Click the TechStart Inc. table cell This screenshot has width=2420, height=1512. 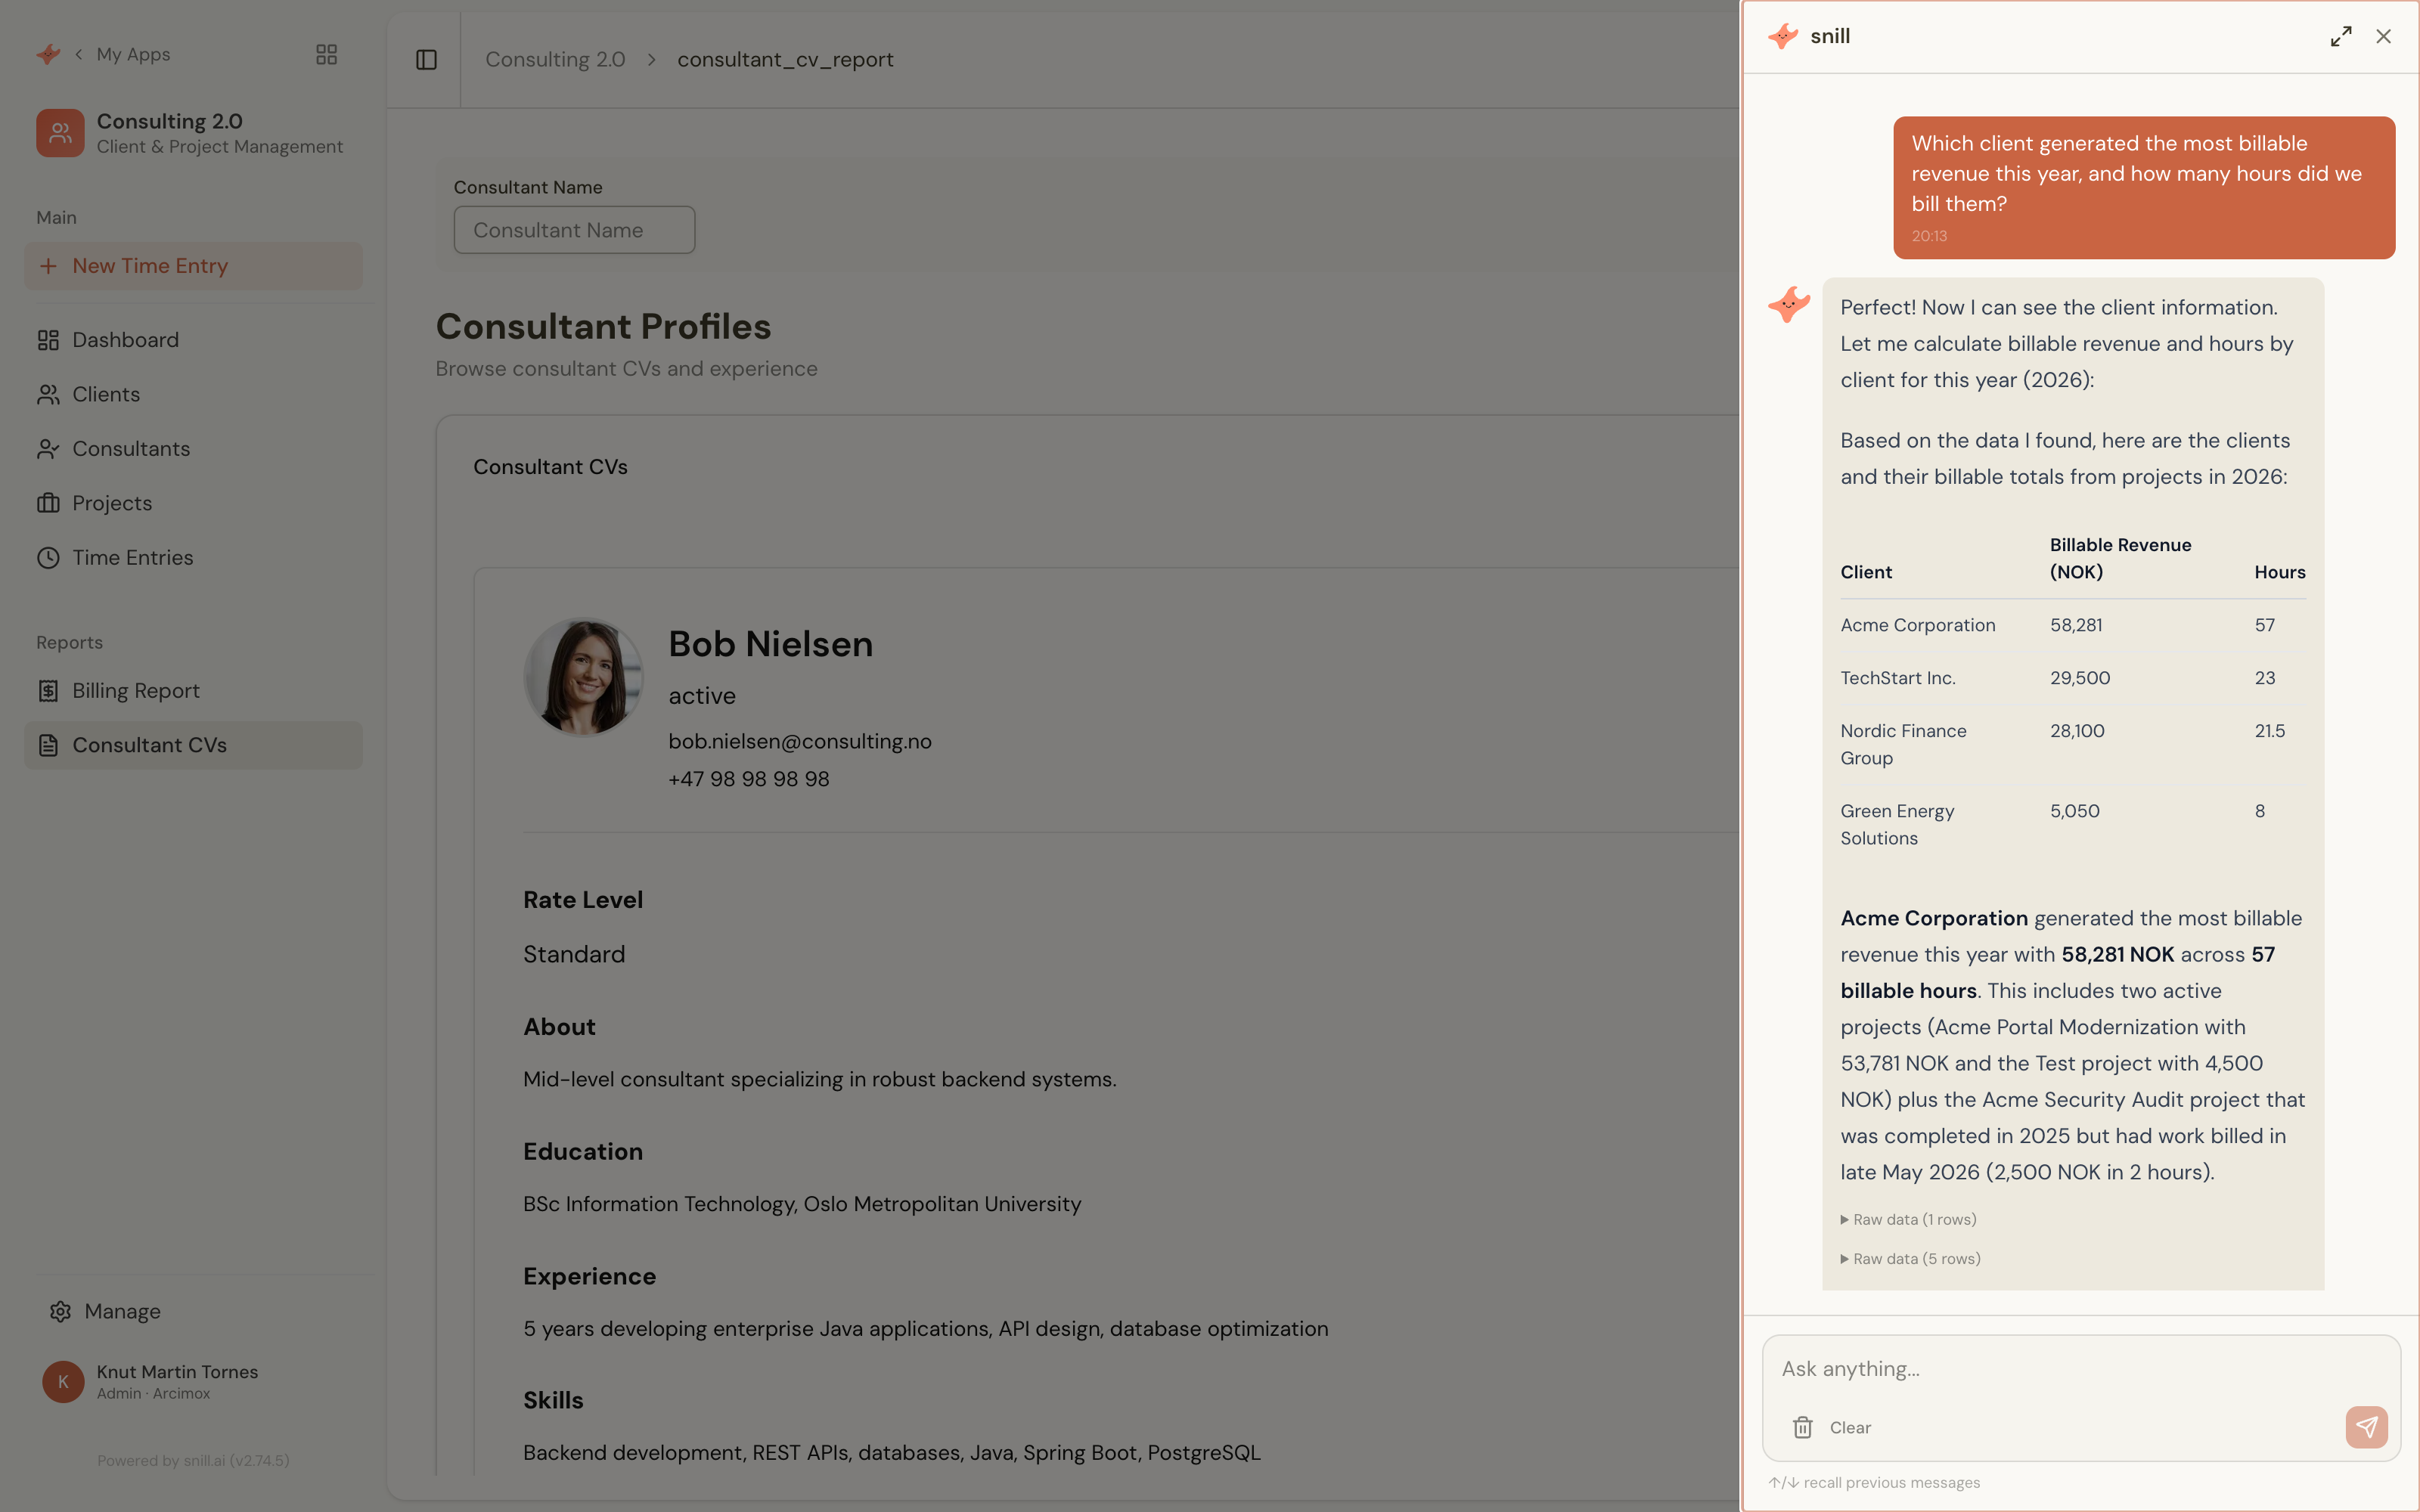1898,678
